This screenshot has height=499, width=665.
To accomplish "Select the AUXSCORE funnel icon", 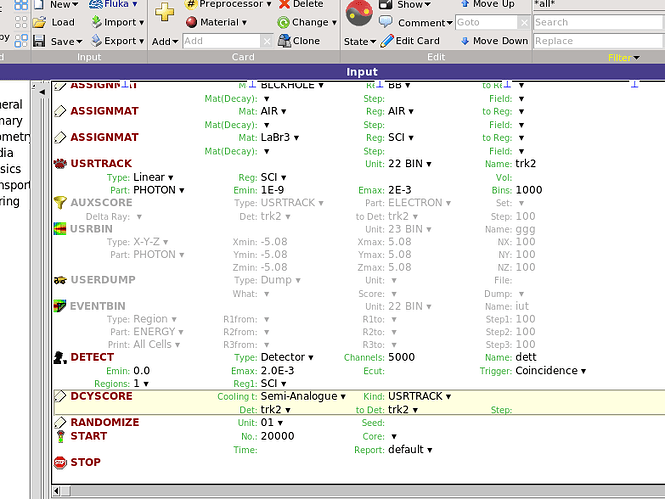I will point(60,203).
